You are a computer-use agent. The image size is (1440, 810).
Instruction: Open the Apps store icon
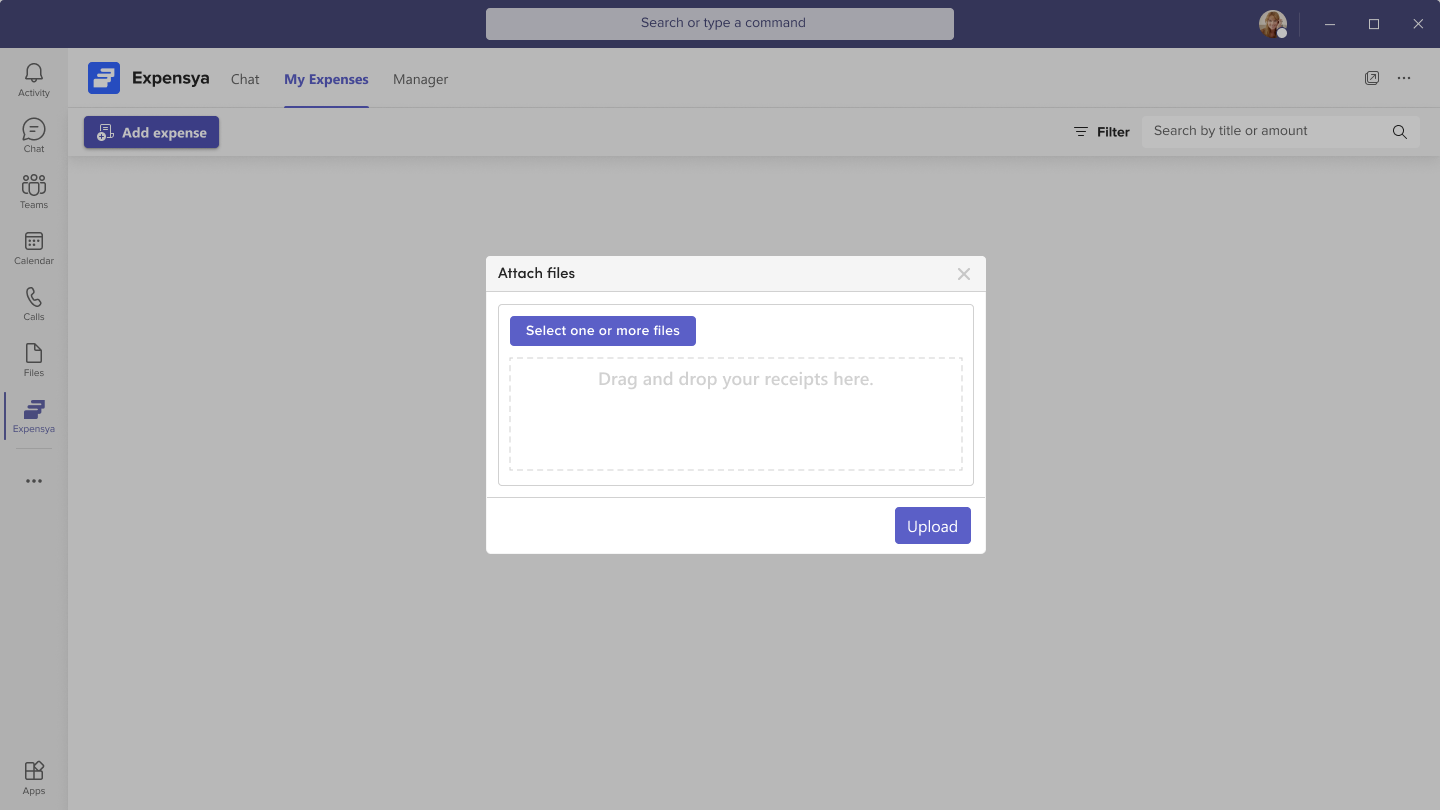(x=34, y=777)
